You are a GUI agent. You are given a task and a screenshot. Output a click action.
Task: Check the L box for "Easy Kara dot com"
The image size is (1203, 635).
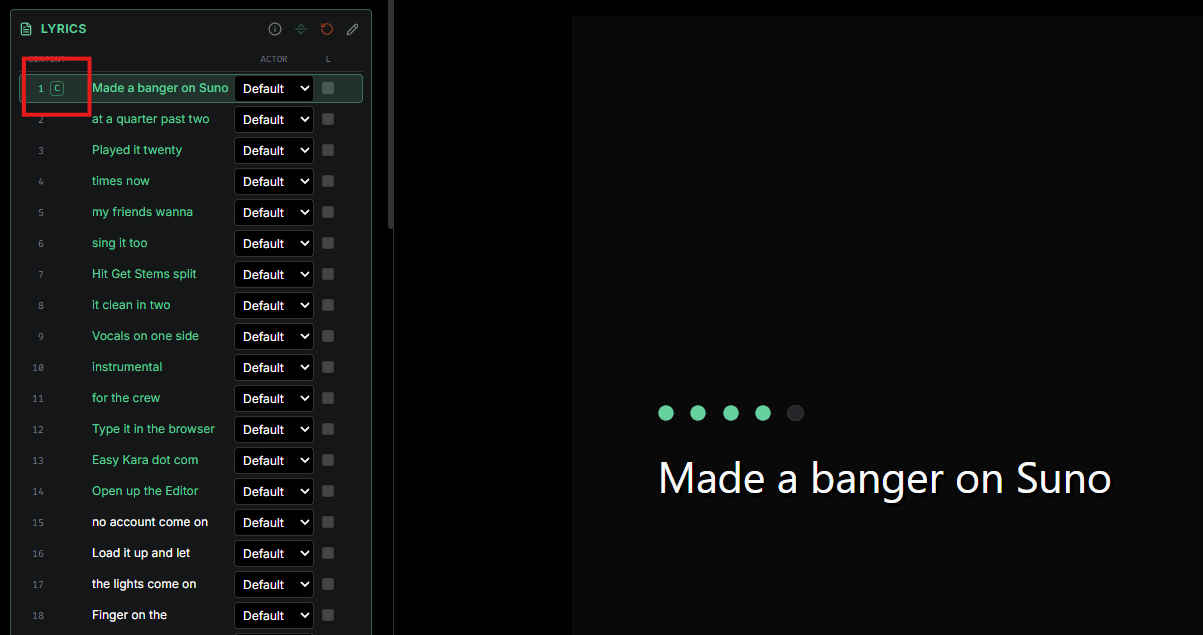pyautogui.click(x=328, y=460)
